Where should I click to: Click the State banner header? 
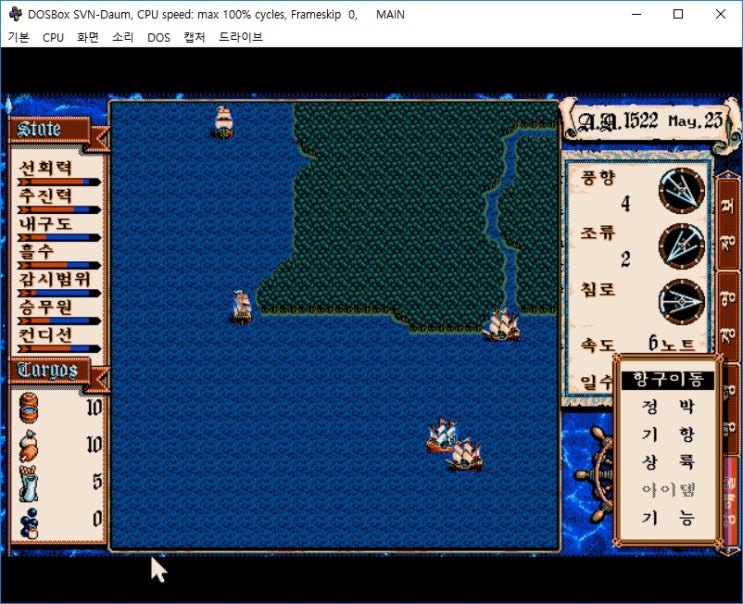(49, 129)
